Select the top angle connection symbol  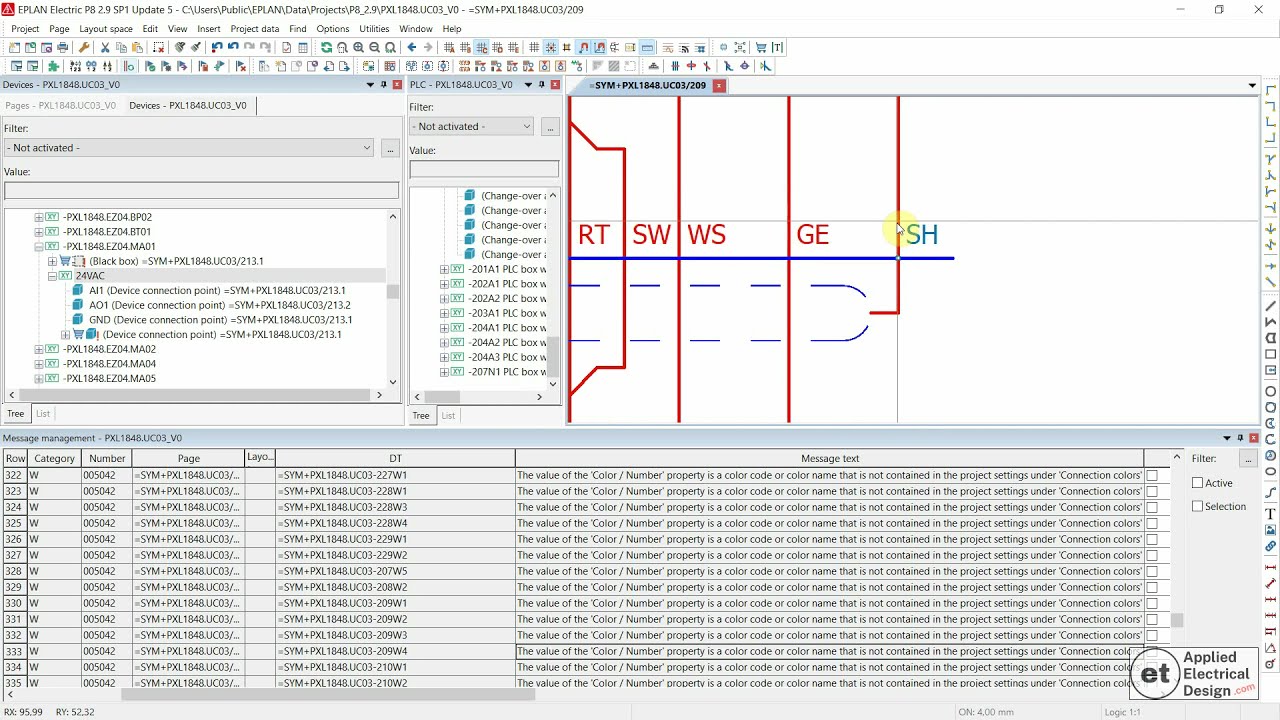coord(1271,91)
